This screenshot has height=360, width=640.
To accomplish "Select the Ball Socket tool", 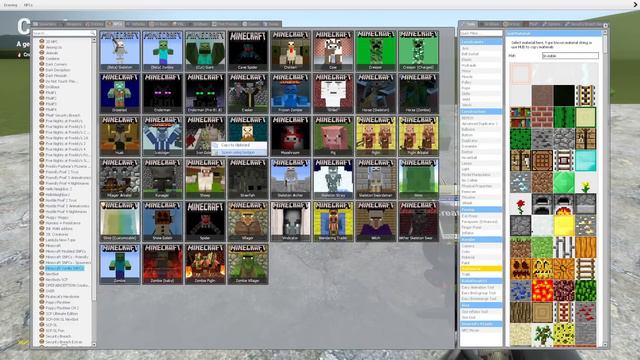I will pos(481,54).
